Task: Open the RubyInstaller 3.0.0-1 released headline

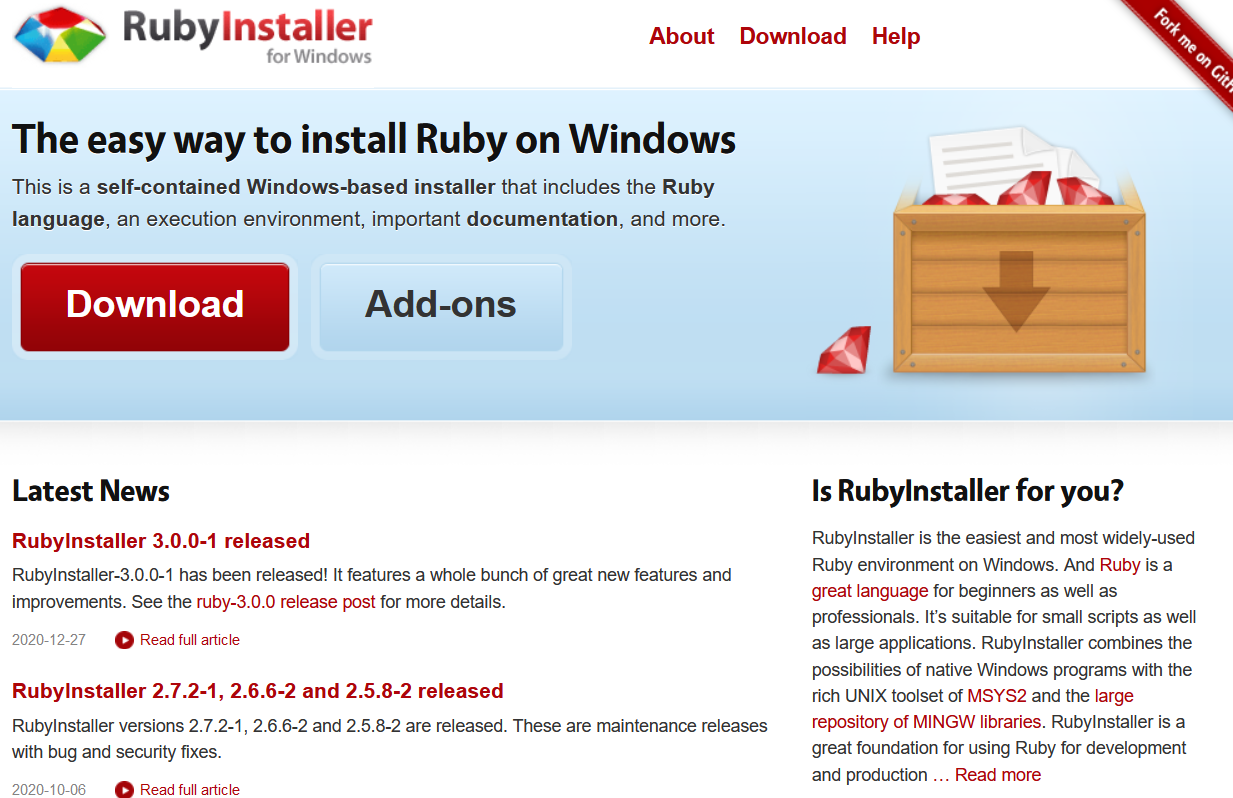Action: (159, 541)
